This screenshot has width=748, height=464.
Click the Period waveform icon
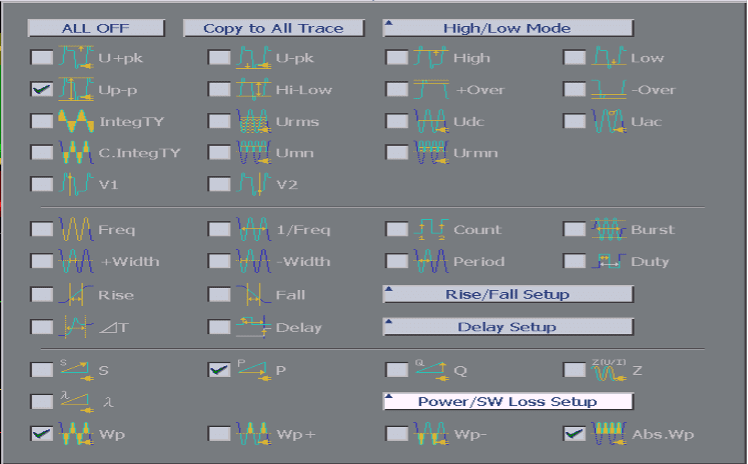pyautogui.click(x=432, y=262)
